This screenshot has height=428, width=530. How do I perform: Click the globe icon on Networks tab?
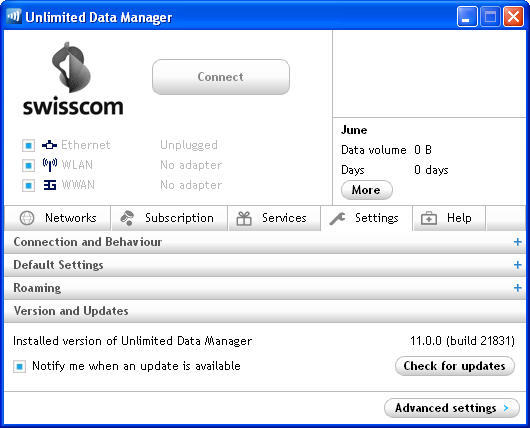tap(27, 218)
